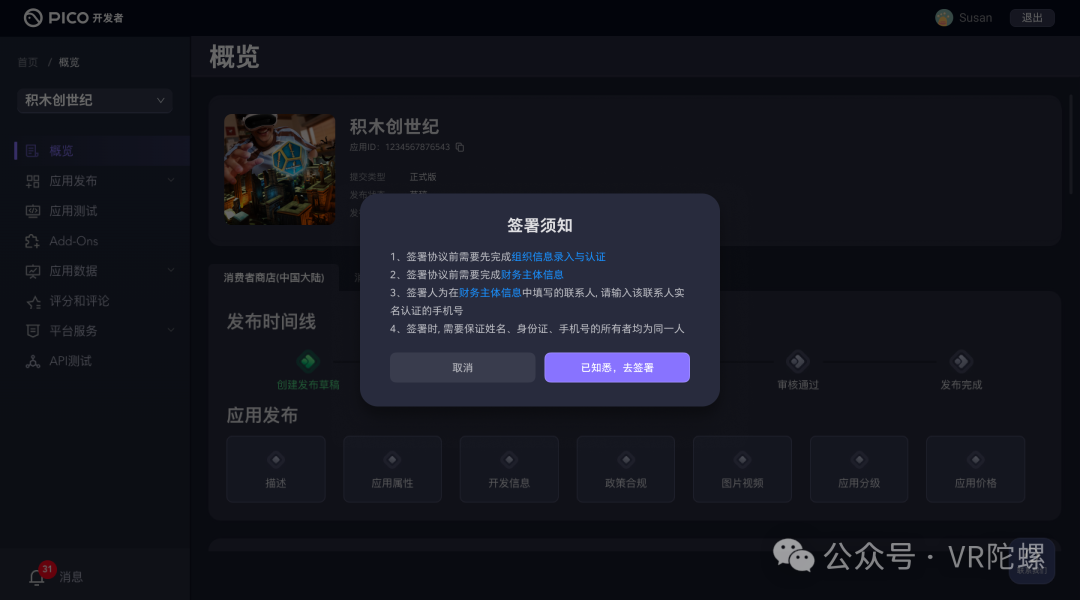1080x600 pixels.
Task: Open the API测试 sidebar icon
Action: coord(32,361)
